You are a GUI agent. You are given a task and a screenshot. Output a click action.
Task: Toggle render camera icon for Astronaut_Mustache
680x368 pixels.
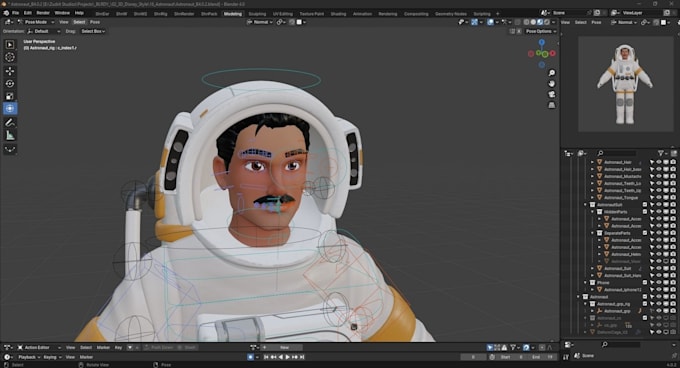[x=673, y=176]
